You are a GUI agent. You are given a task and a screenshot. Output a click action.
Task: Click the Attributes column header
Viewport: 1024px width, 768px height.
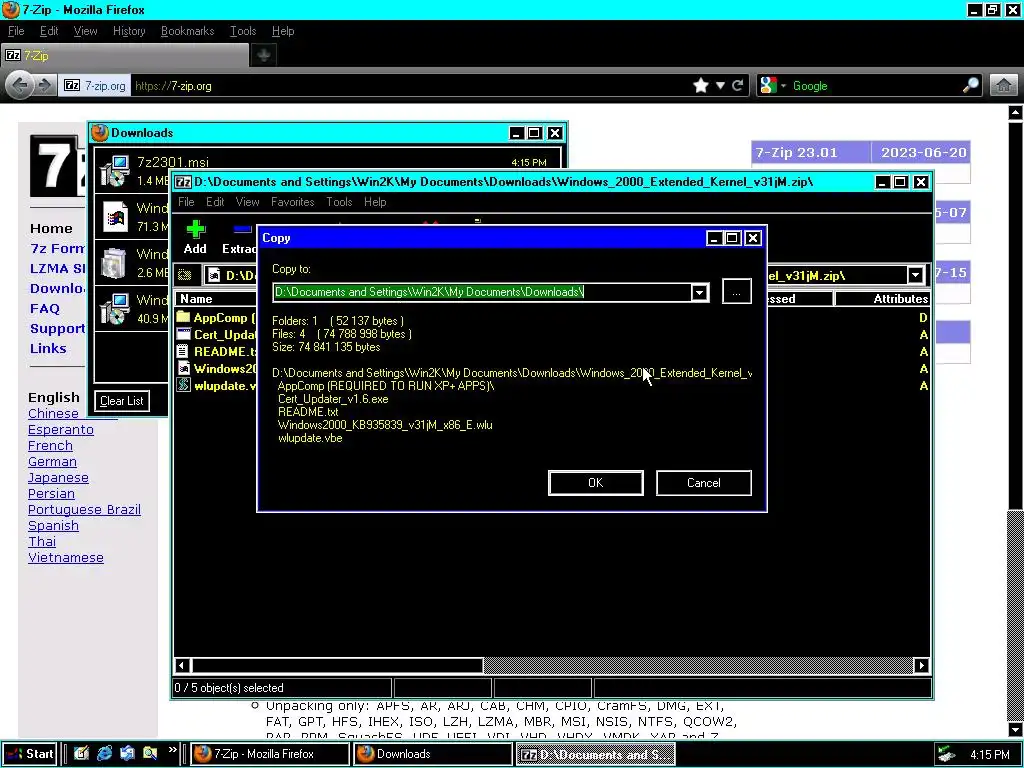pos(882,298)
